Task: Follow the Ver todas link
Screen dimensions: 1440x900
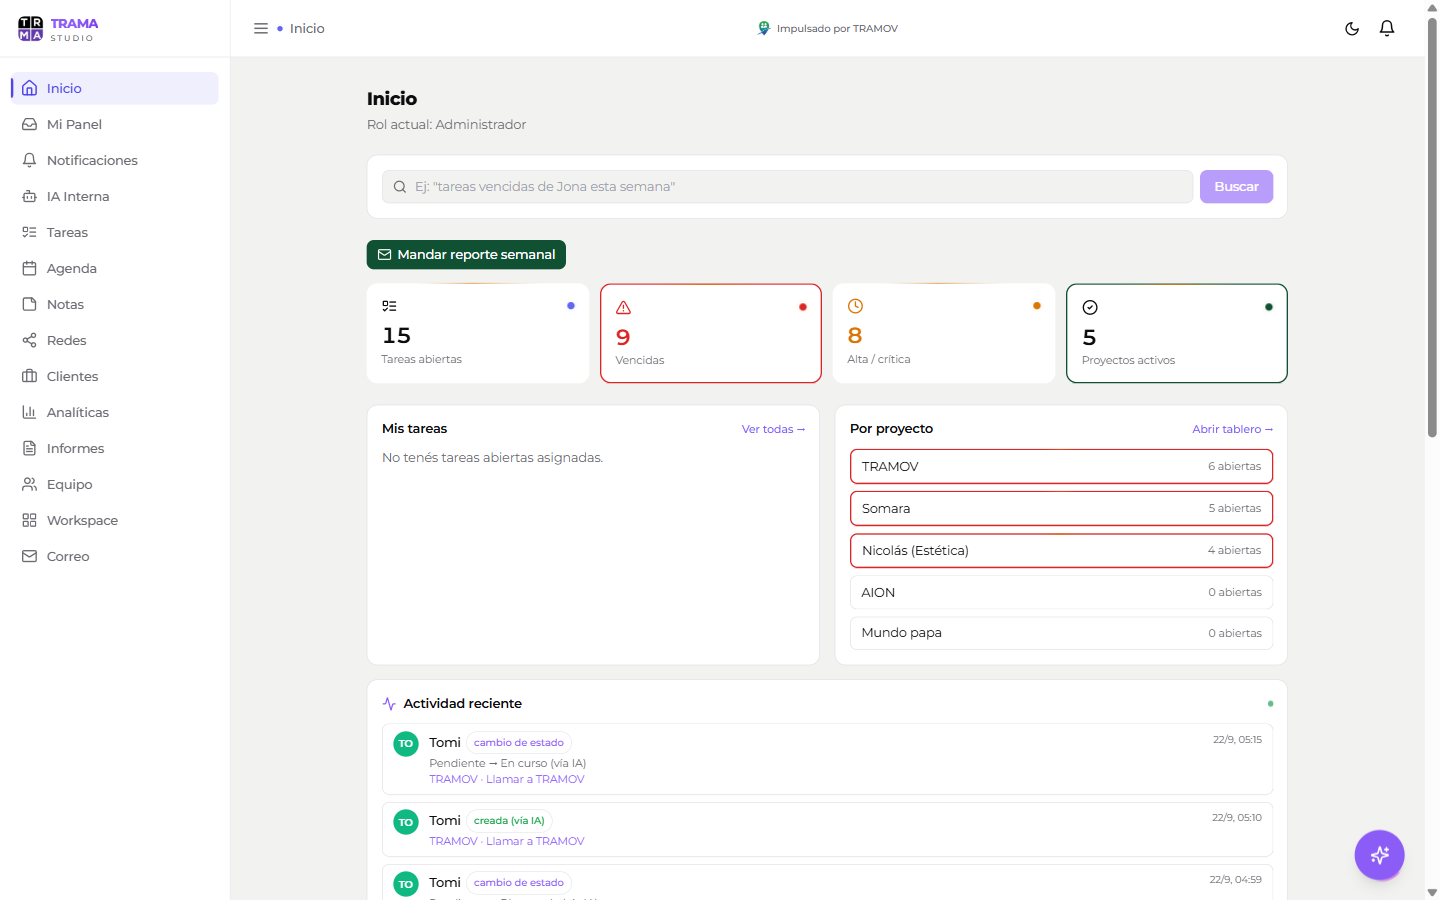Action: tap(773, 429)
